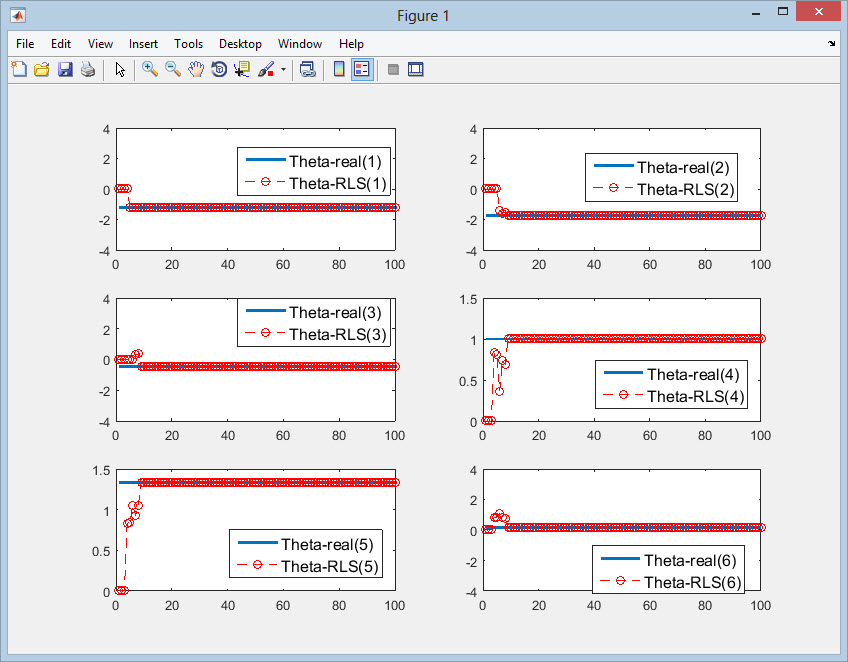Viewport: 848px width, 662px height.
Task: Select the Theta-RLS(3) legend entry
Action: click(x=316, y=334)
